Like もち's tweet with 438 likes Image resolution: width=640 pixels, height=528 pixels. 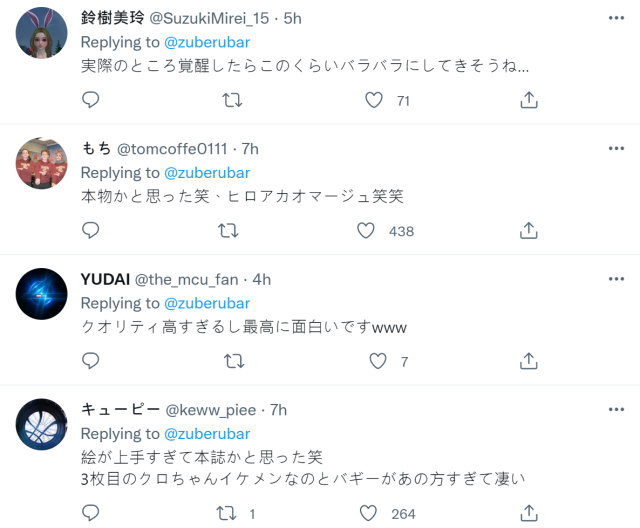366,231
